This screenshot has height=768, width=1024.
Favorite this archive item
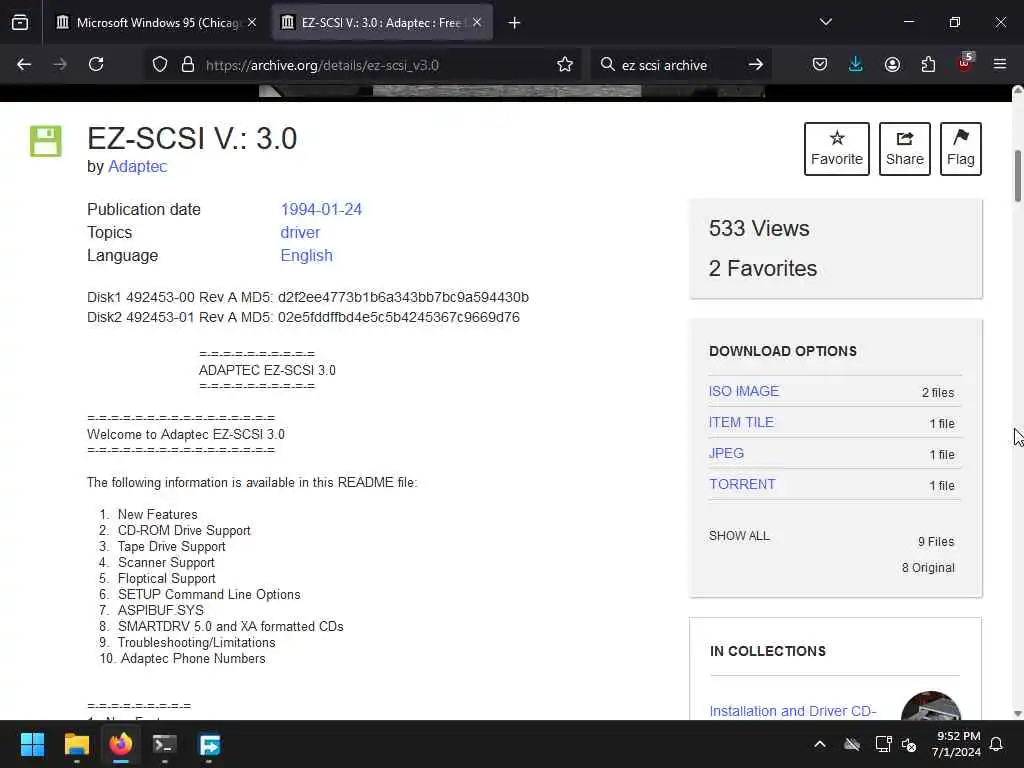(x=837, y=149)
